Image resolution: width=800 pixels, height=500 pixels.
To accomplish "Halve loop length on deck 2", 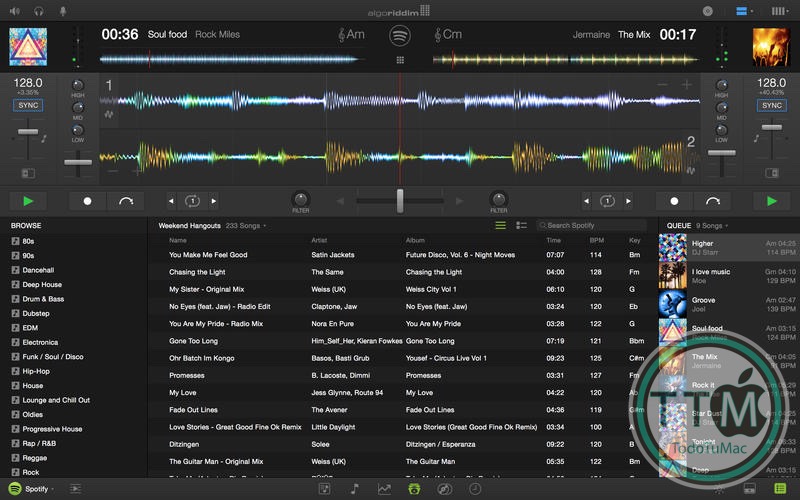I will (x=586, y=201).
